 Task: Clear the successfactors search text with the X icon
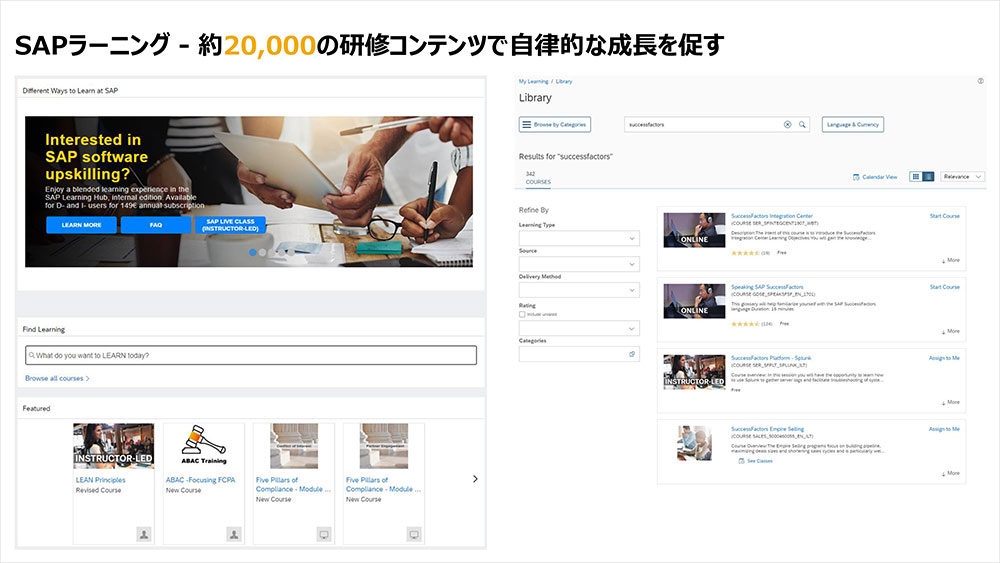click(787, 124)
